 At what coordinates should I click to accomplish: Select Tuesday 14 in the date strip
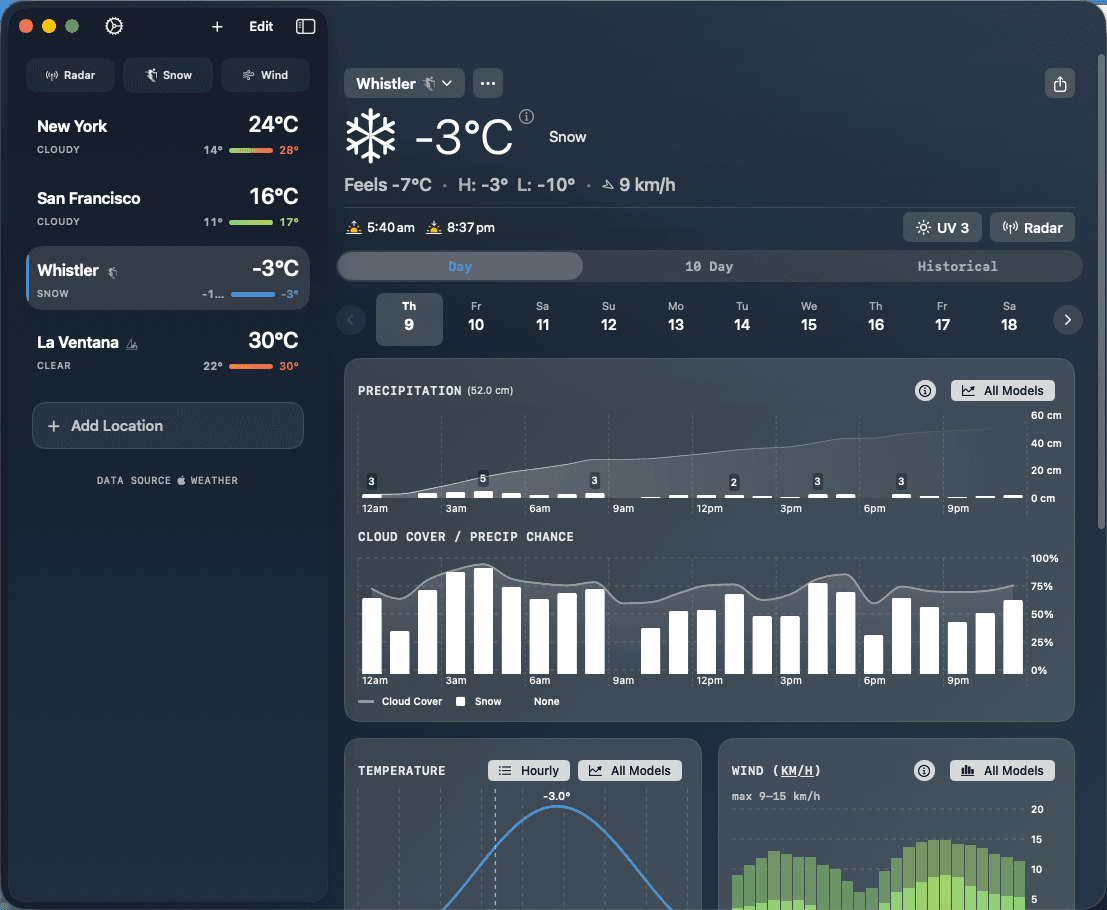pyautogui.click(x=742, y=318)
